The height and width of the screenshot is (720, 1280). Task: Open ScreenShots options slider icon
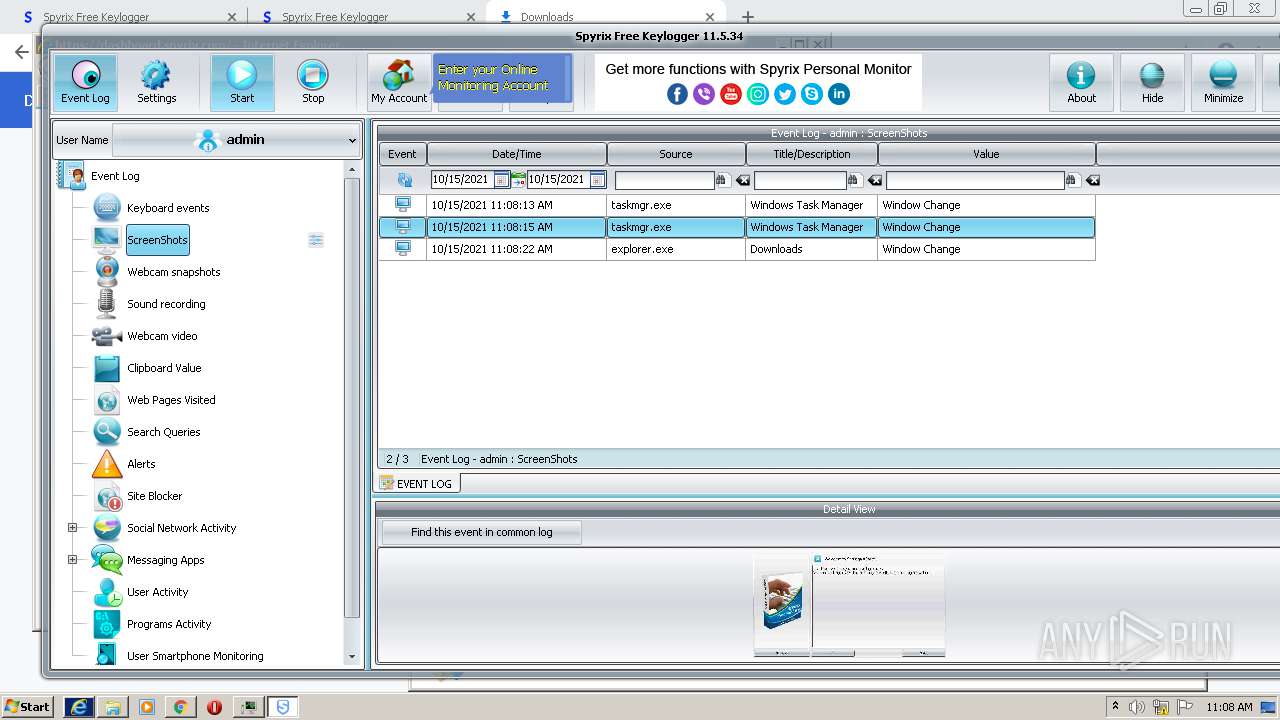[316, 240]
